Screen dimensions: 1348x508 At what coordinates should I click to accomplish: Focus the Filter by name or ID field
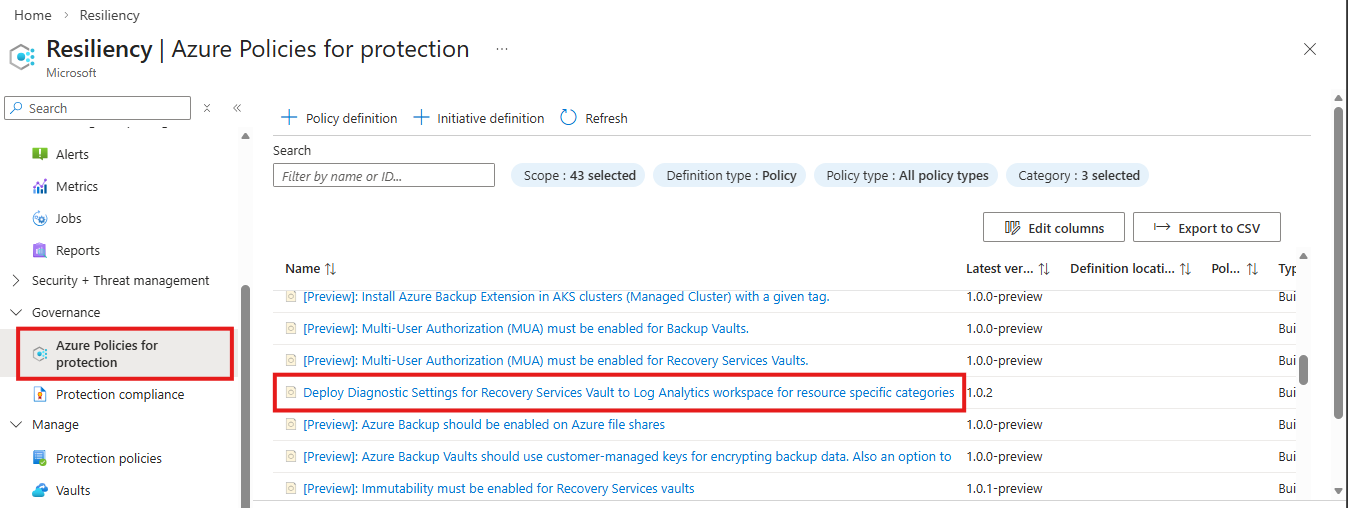pos(384,176)
